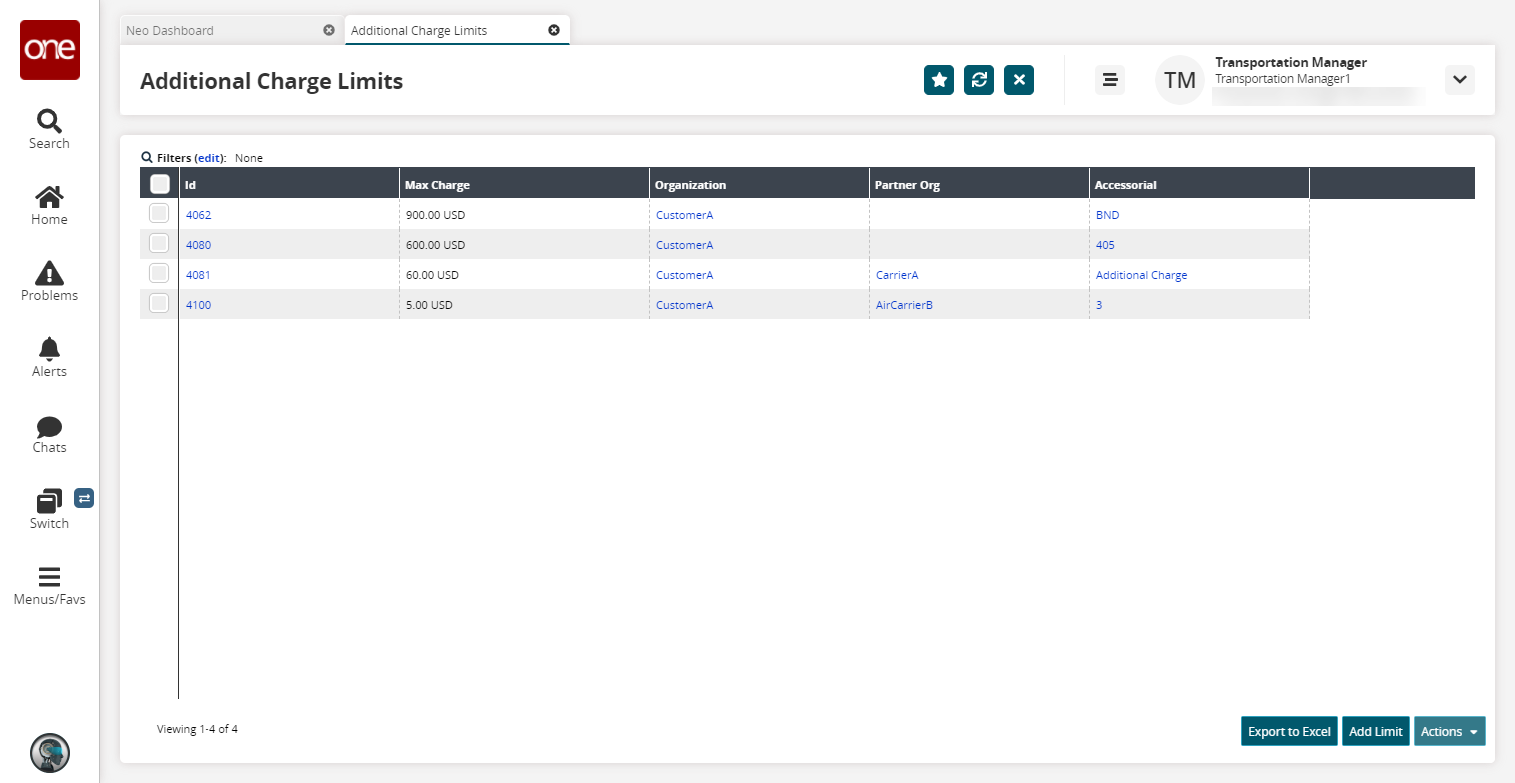The height and width of the screenshot is (783, 1515).
Task: Tick the checkbox for row 4100
Action: [159, 304]
